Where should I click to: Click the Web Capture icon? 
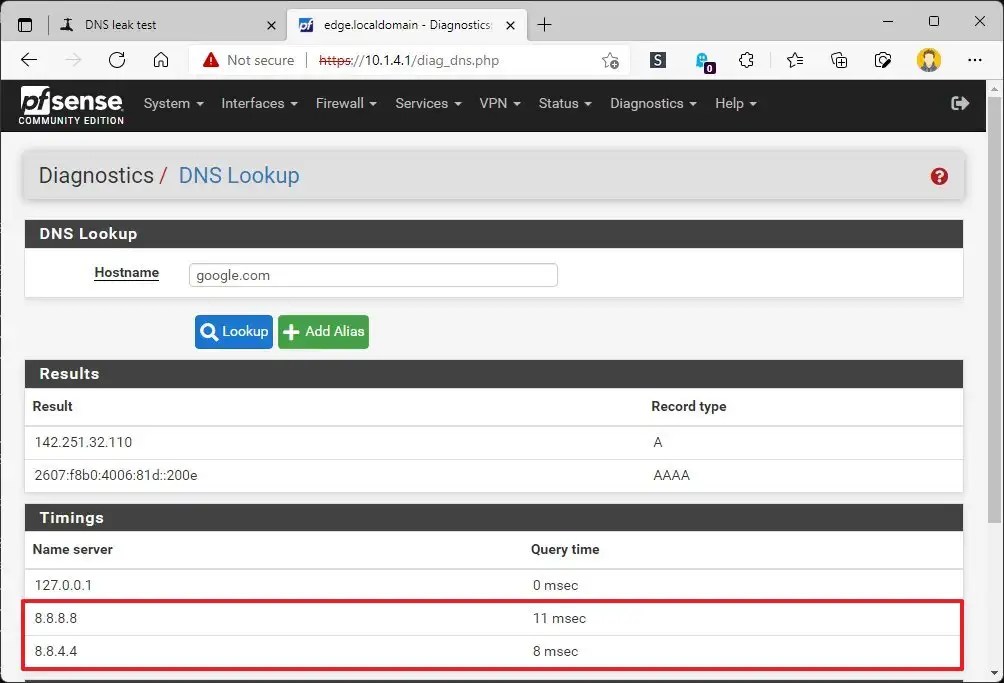click(884, 60)
